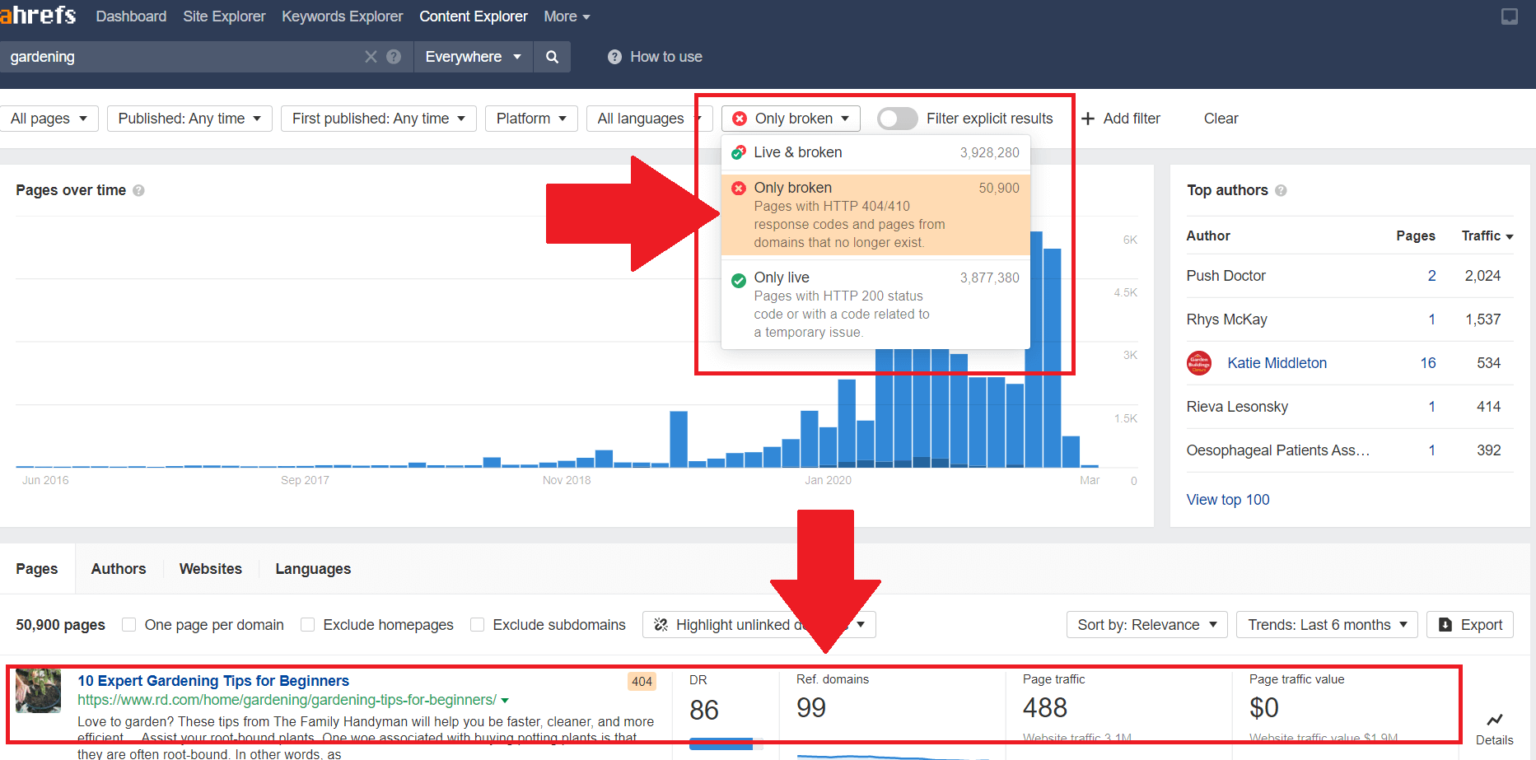Open Katie Middleton author link

[x=1277, y=363]
